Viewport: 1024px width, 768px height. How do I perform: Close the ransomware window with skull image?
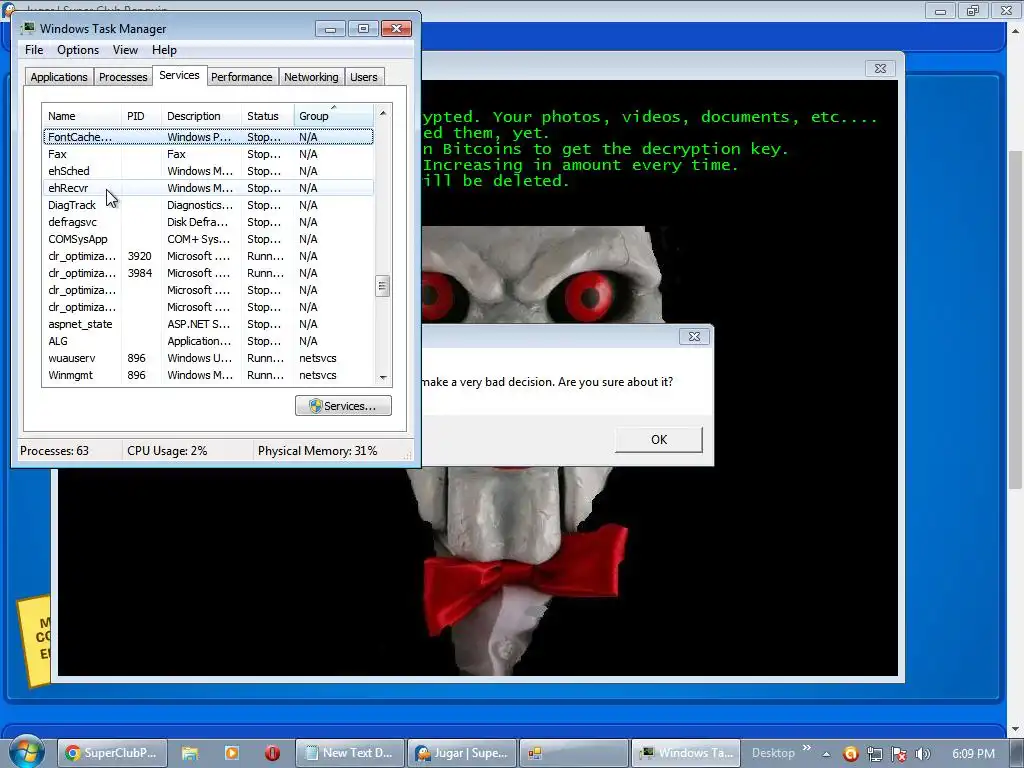pyautogui.click(x=880, y=69)
